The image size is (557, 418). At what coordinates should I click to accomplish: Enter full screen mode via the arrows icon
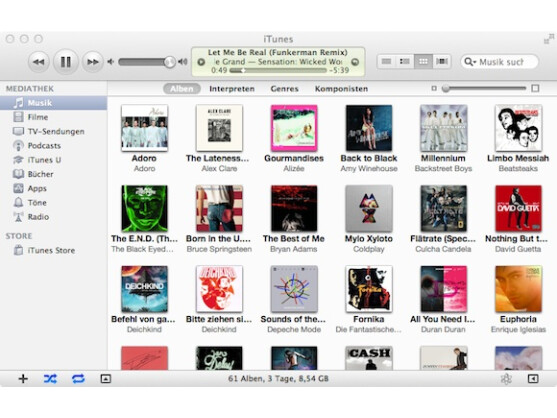click(549, 39)
